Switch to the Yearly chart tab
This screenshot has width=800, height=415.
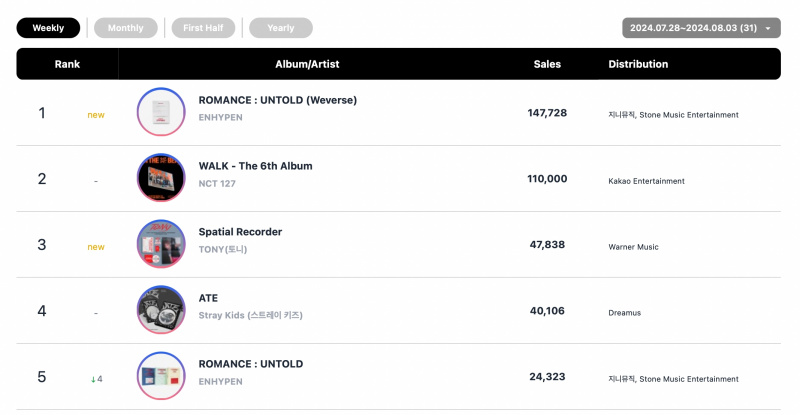(281, 28)
